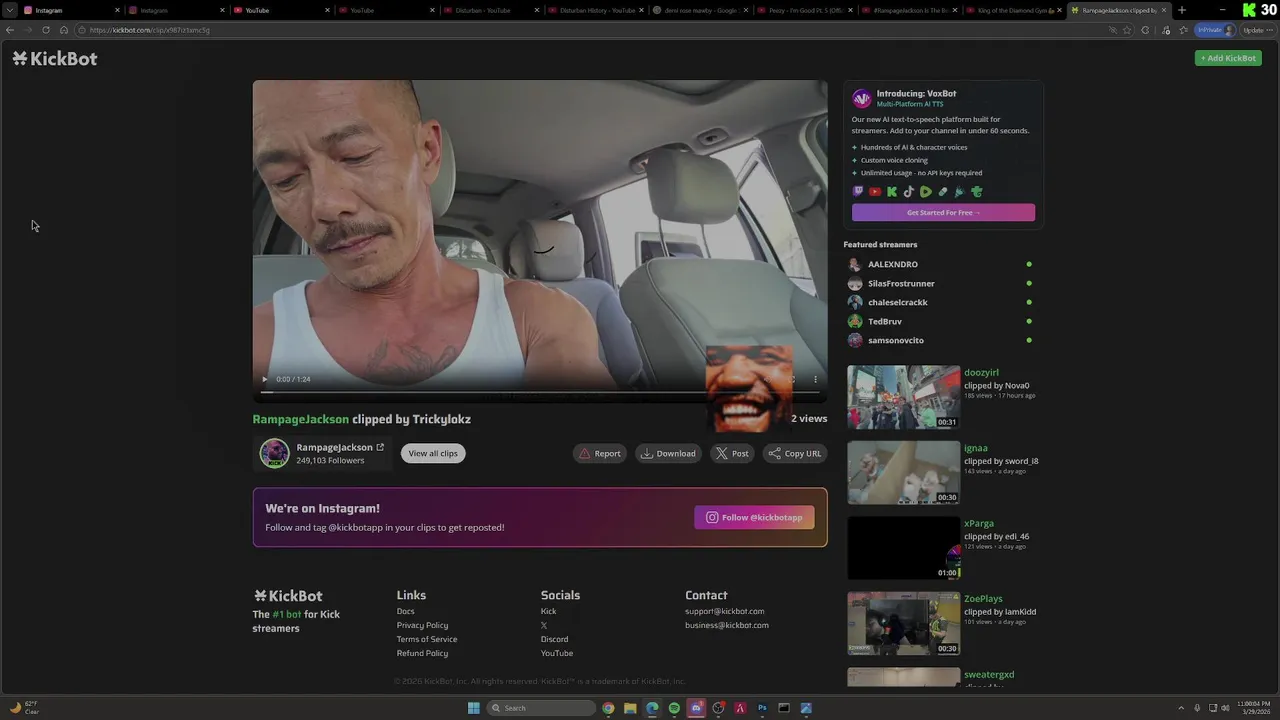Click the ZoePlays streamer name link
The width and height of the screenshot is (1280, 720).
click(x=983, y=598)
